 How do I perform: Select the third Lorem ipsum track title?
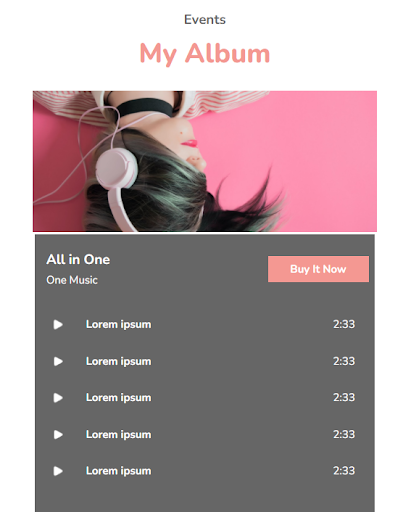coord(118,398)
